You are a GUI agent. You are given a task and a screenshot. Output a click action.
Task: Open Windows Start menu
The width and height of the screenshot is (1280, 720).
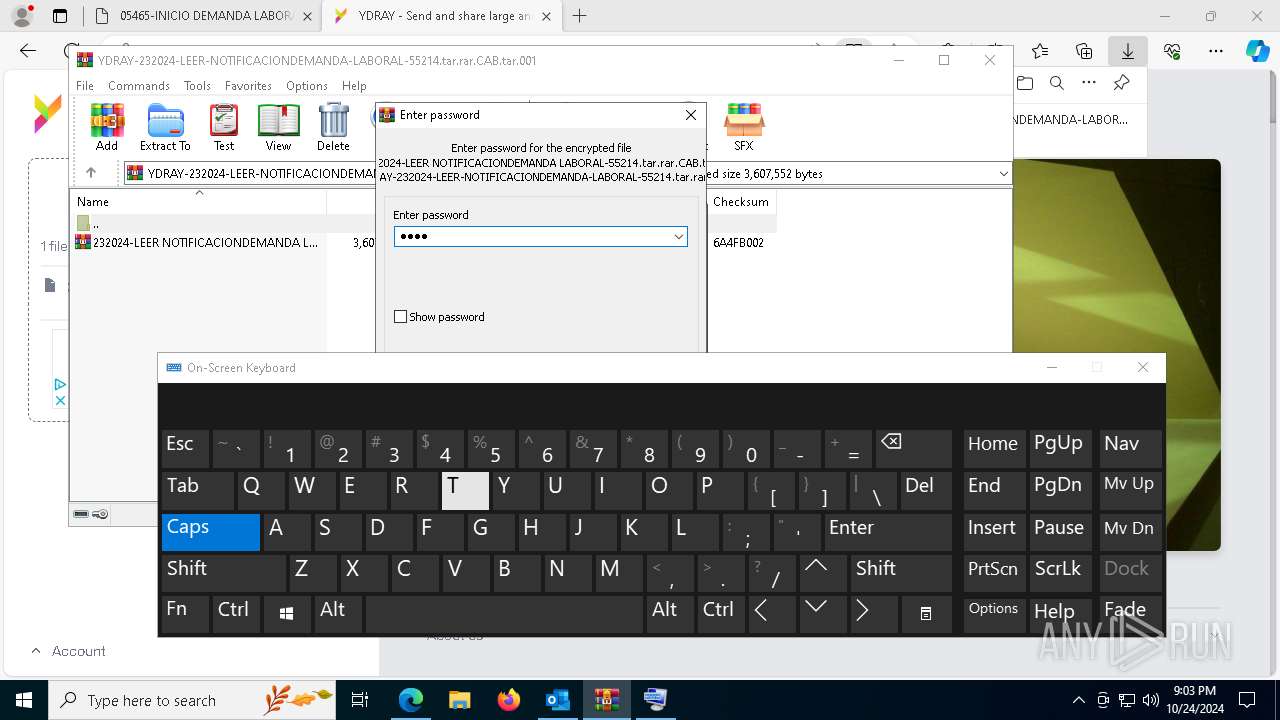coord(24,700)
